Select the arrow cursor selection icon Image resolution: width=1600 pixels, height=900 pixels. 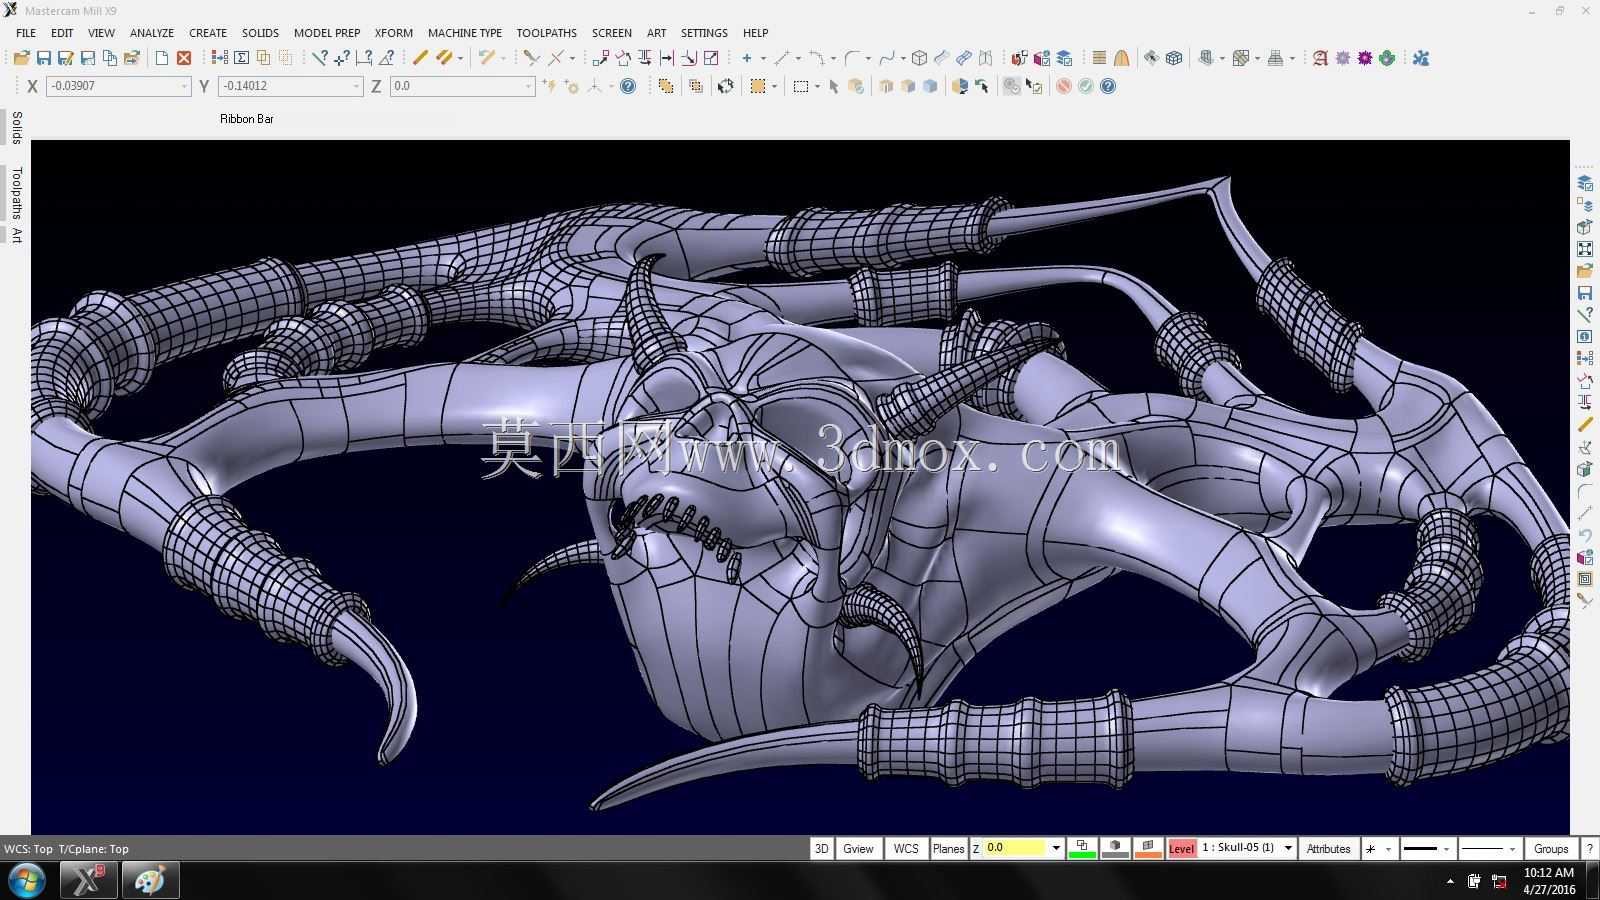click(833, 86)
